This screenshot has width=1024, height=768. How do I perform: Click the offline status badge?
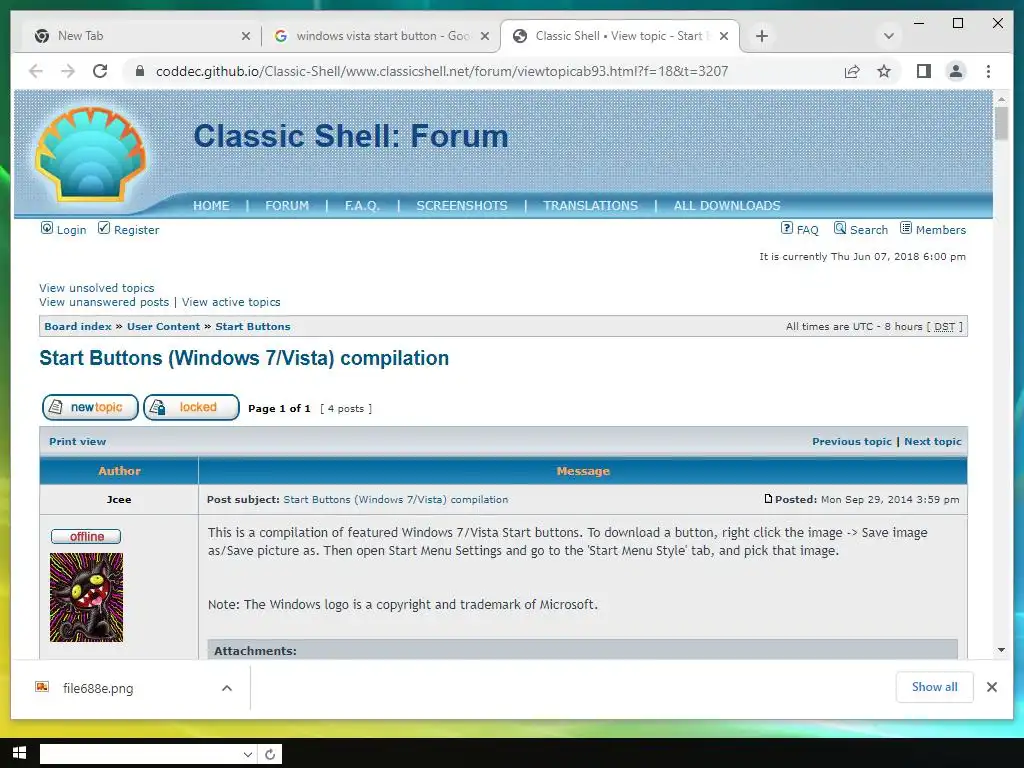click(x=86, y=536)
